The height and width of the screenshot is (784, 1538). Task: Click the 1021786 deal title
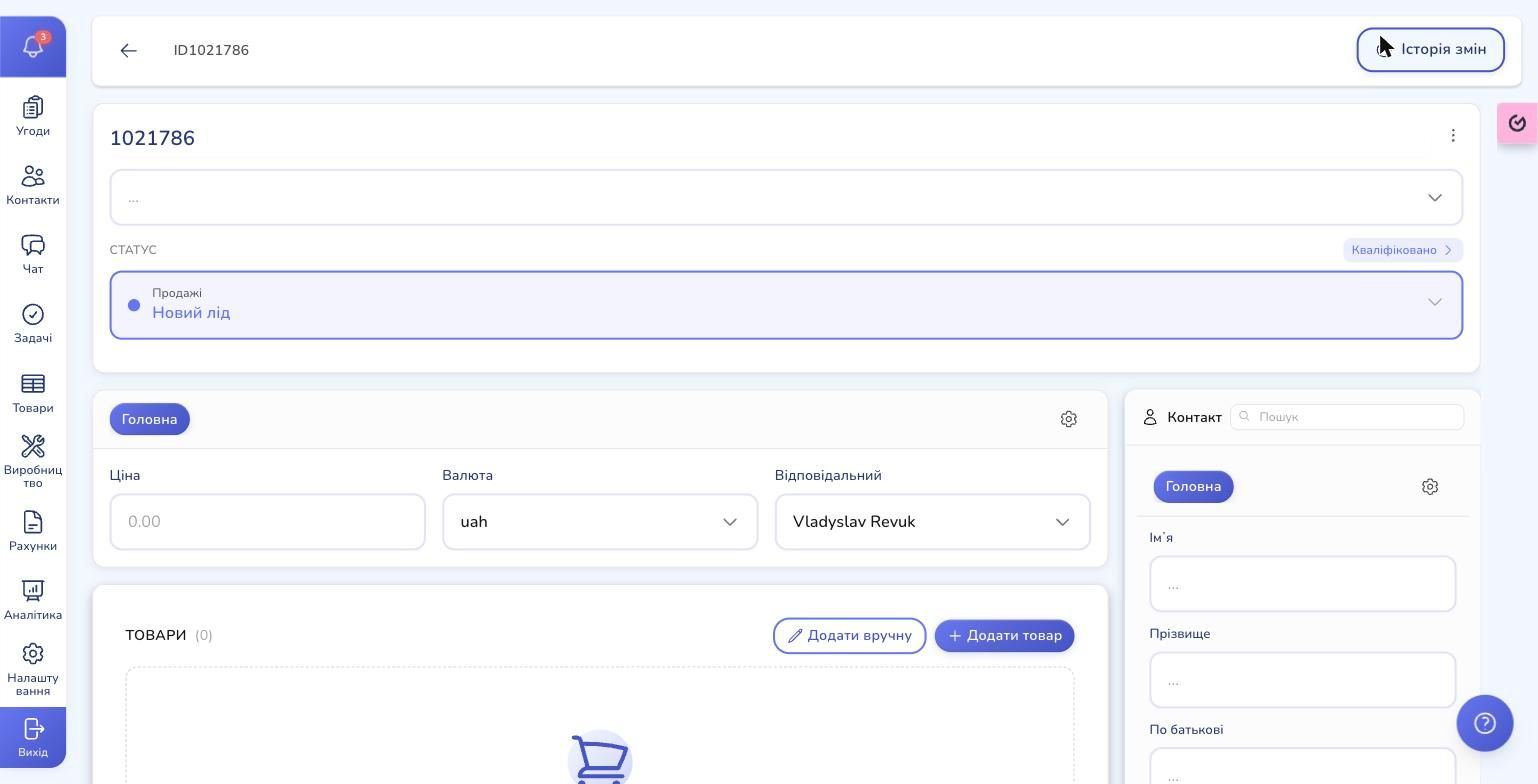point(152,138)
